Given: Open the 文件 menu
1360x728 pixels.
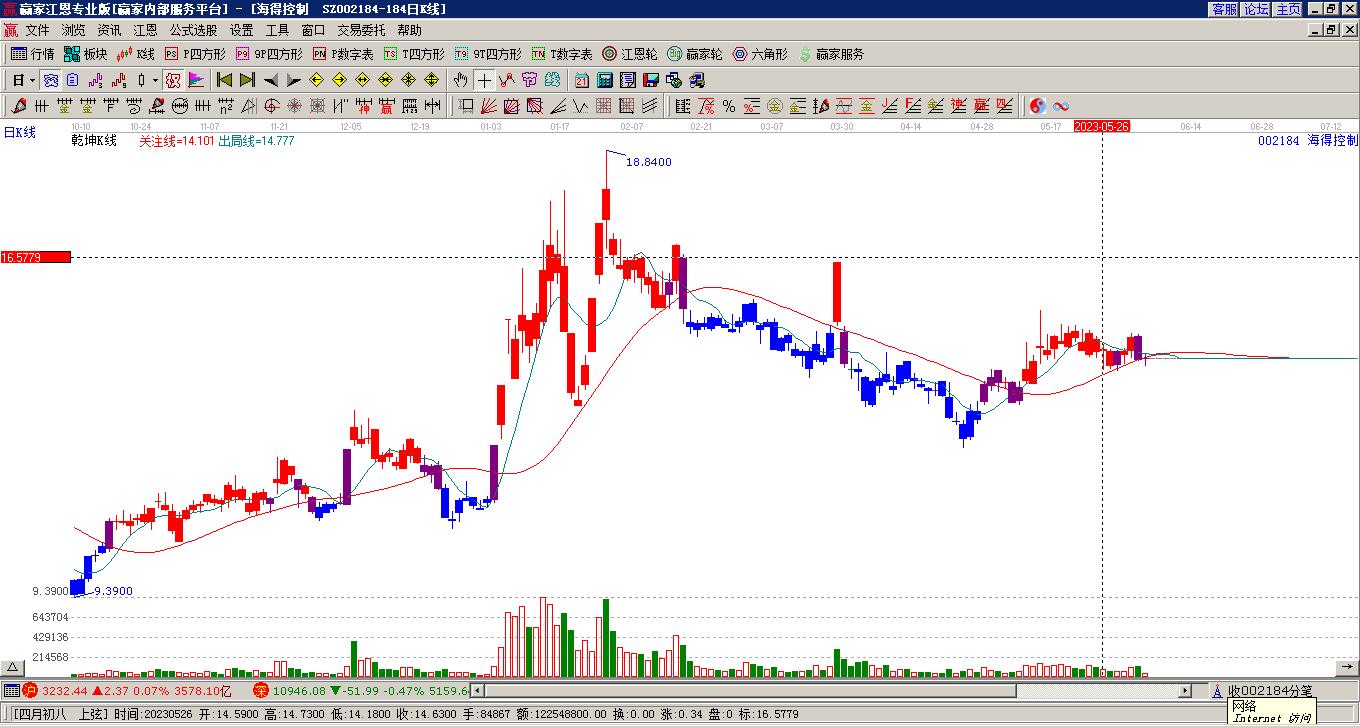Looking at the screenshot, I should click(37, 31).
